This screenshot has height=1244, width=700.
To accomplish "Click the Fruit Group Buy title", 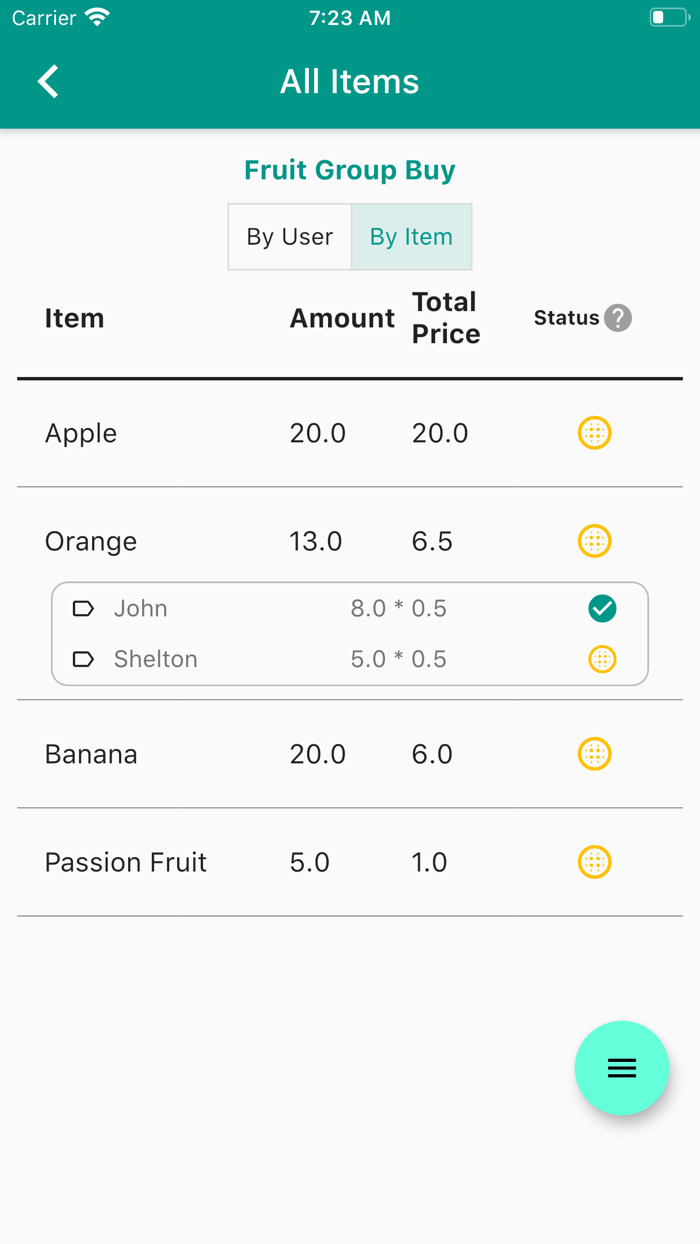I will pyautogui.click(x=350, y=170).
